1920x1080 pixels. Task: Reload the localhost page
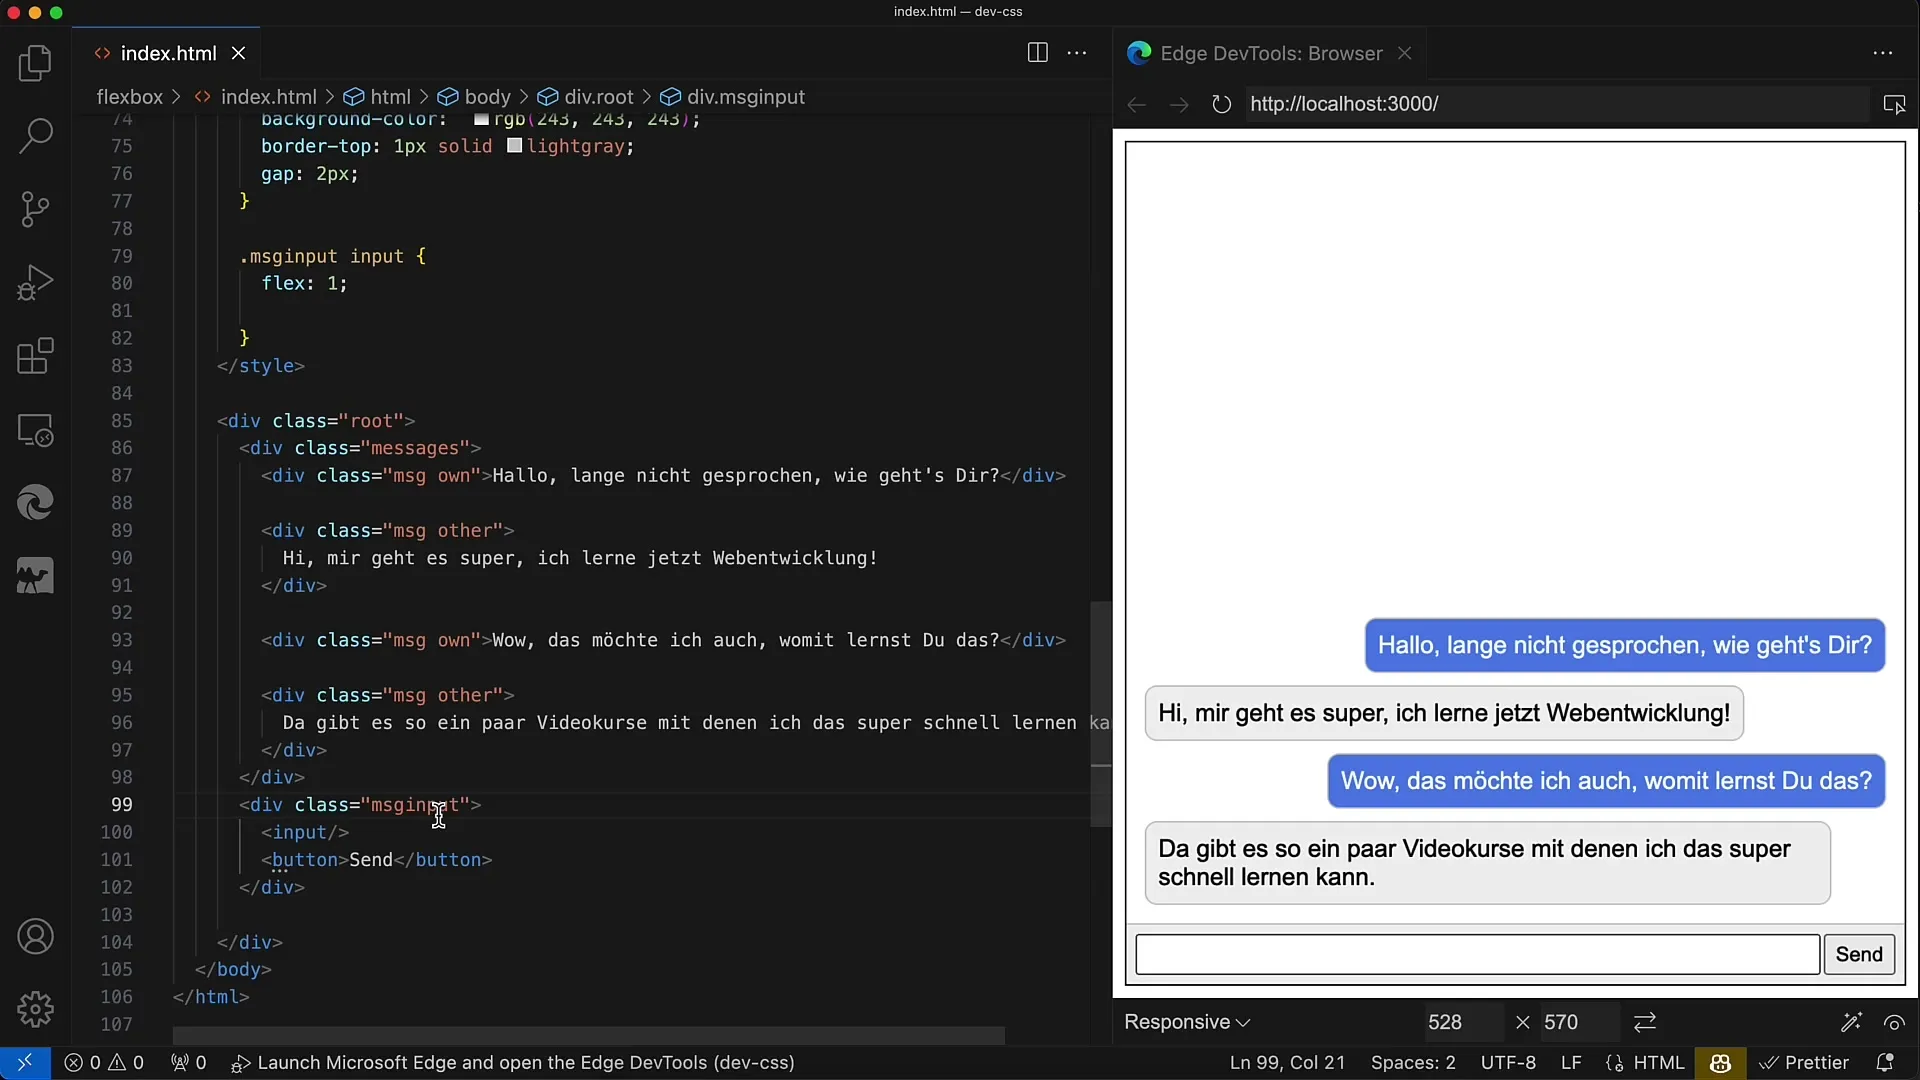coord(1221,104)
